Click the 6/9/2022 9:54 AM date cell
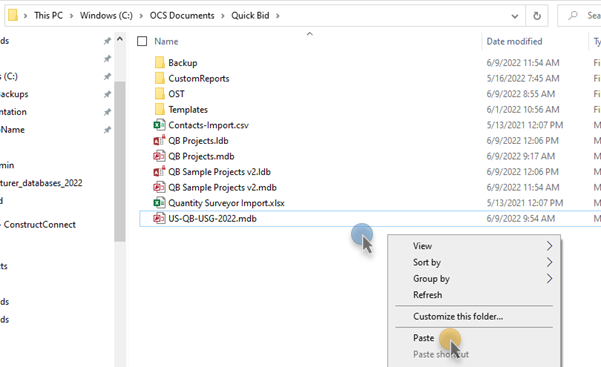The width and height of the screenshot is (601, 367). point(521,218)
